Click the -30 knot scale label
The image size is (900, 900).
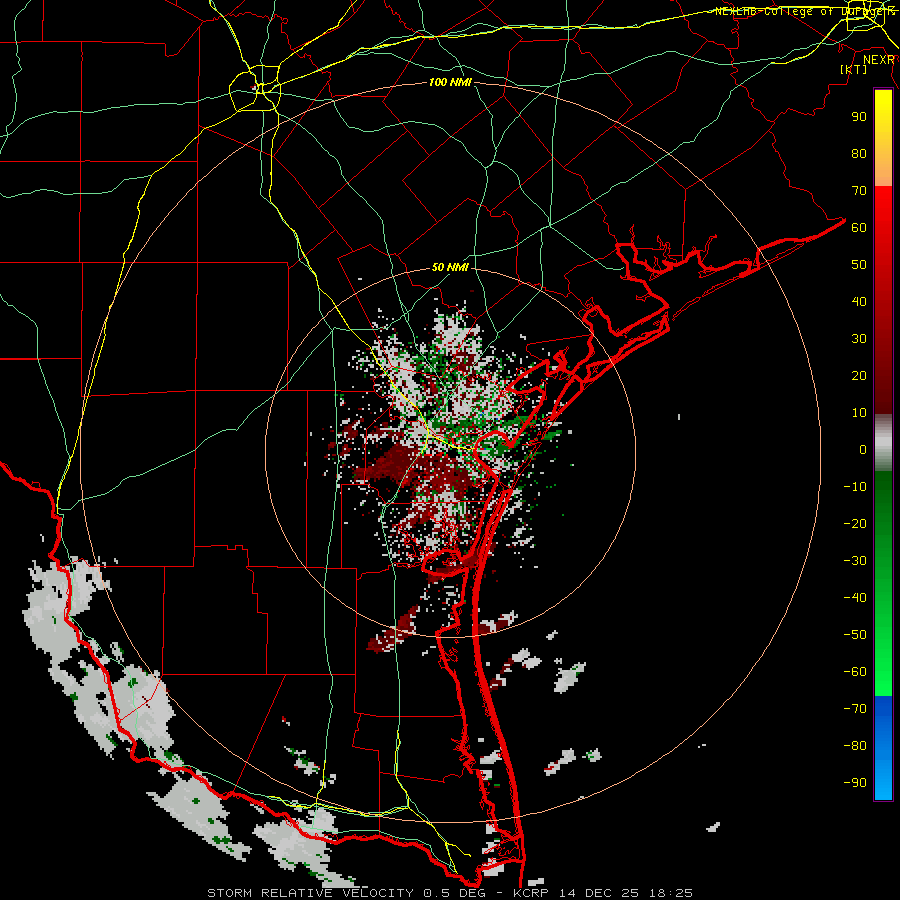pyautogui.click(x=855, y=561)
